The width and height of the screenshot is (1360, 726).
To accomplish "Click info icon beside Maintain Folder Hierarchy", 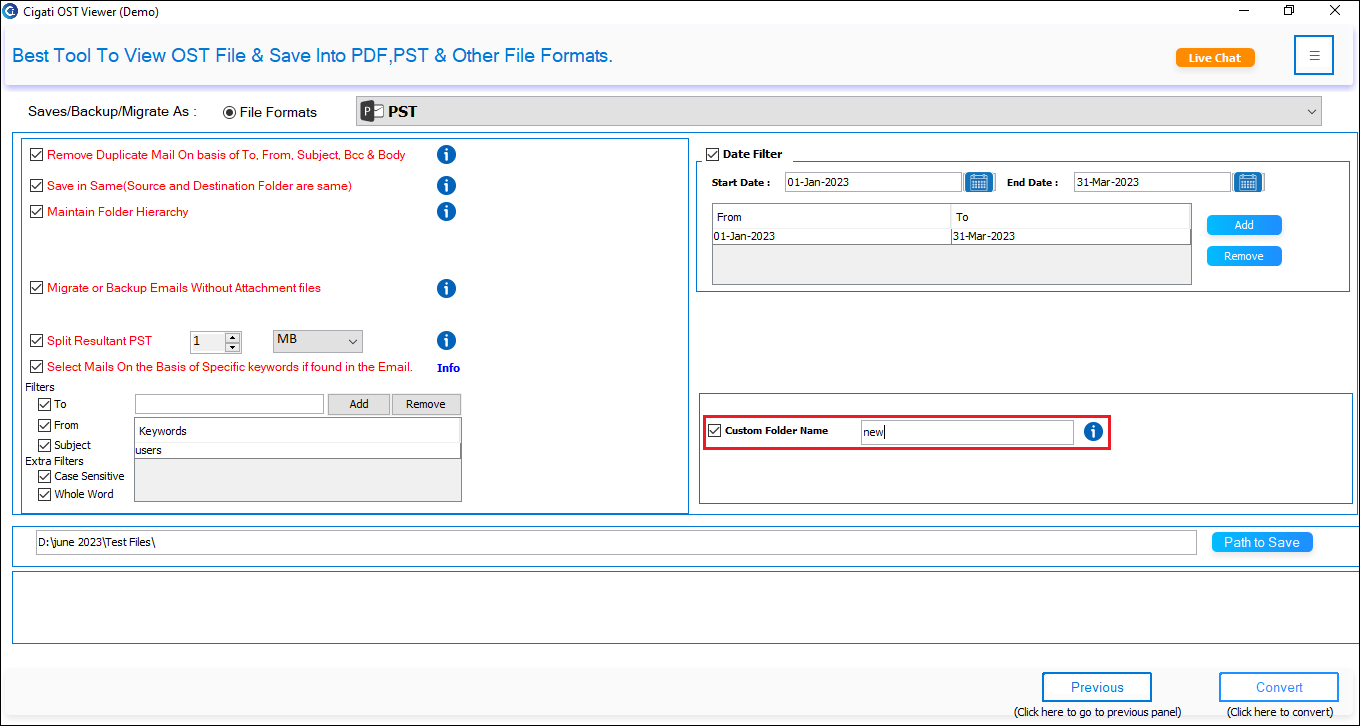I will coord(446,211).
